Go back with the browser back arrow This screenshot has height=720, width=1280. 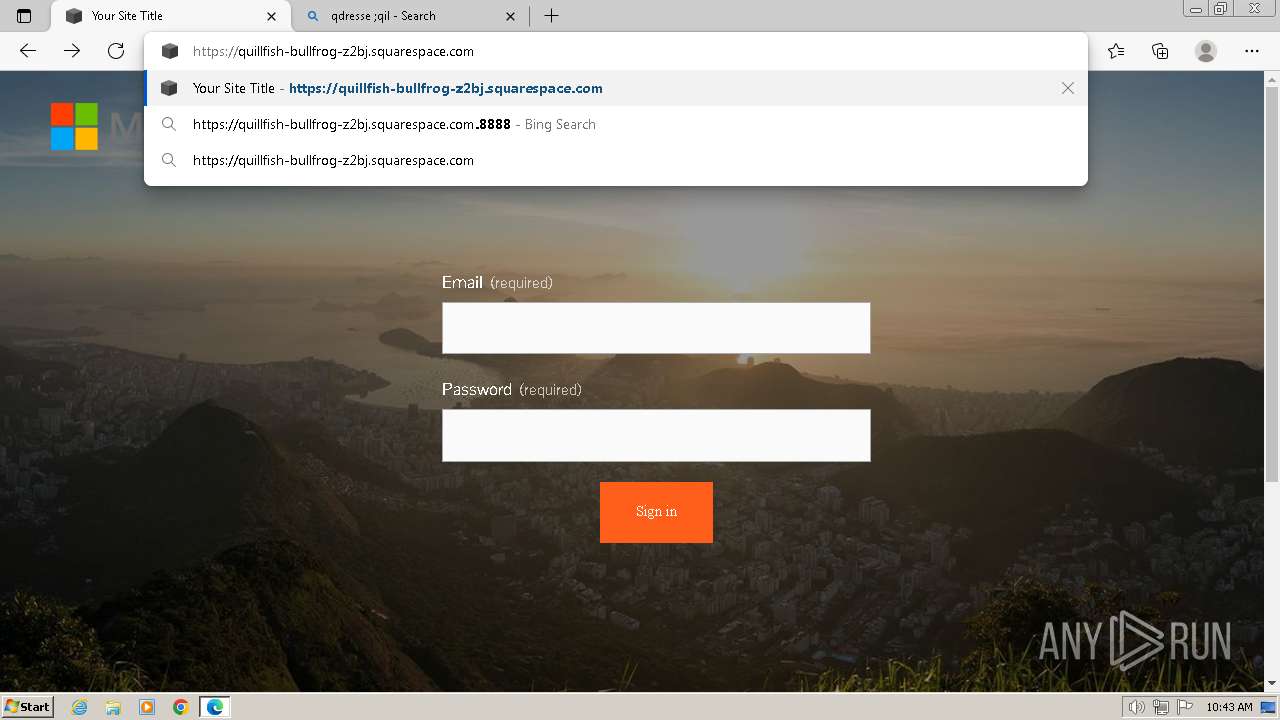[28, 51]
